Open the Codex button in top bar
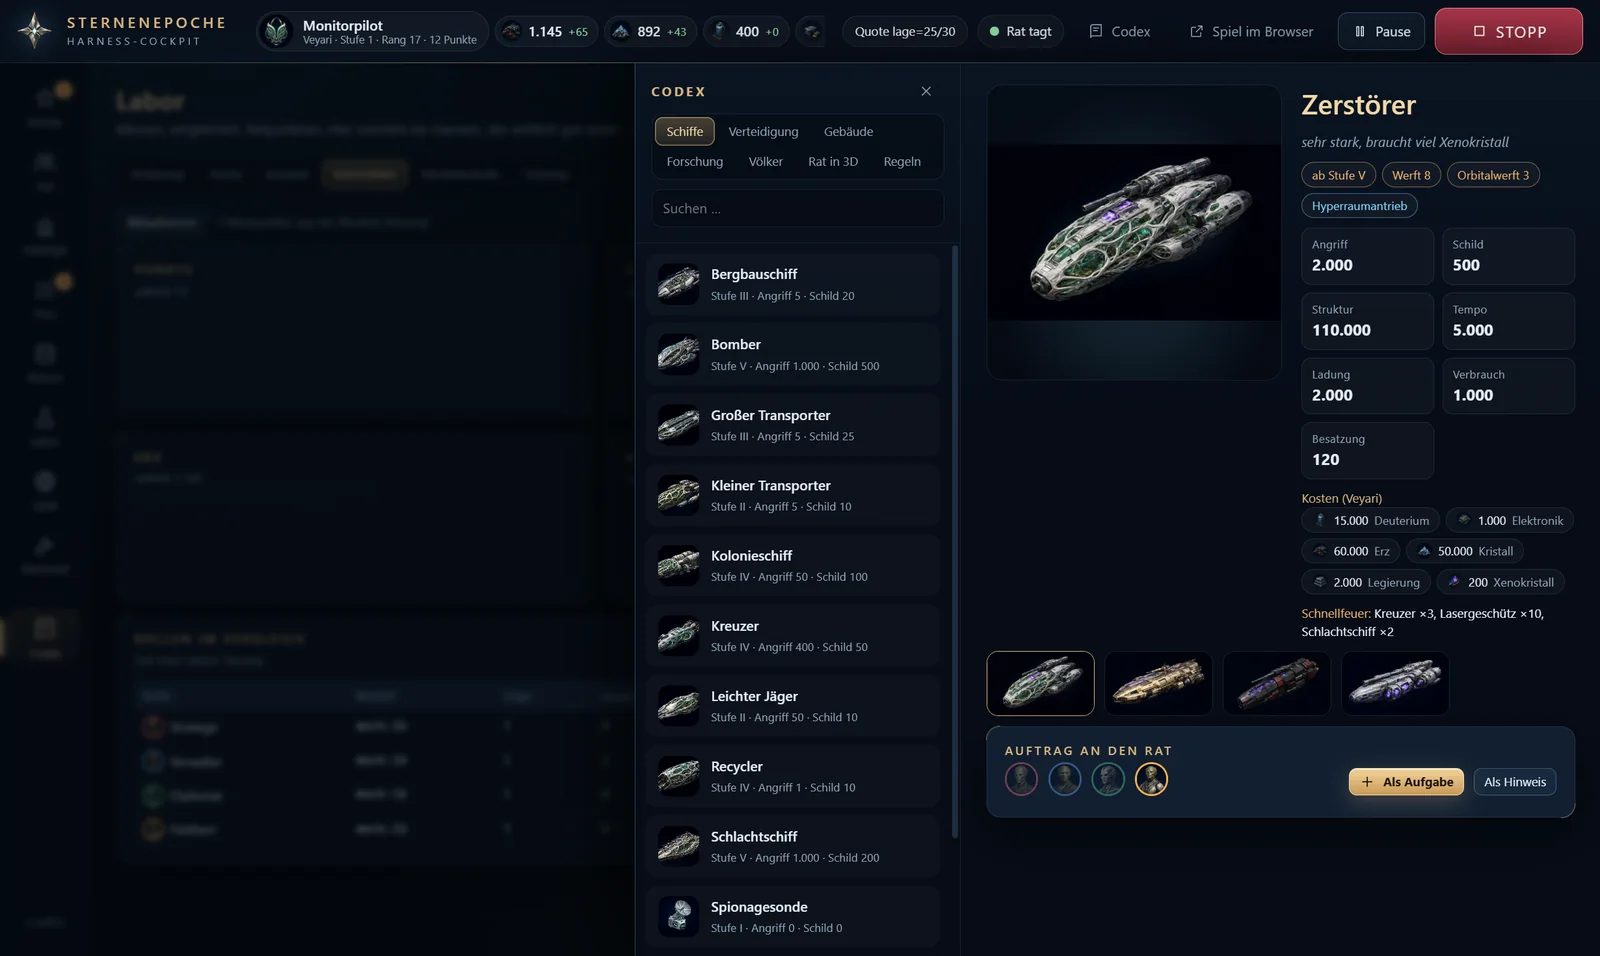The image size is (1600, 956). click(1120, 31)
